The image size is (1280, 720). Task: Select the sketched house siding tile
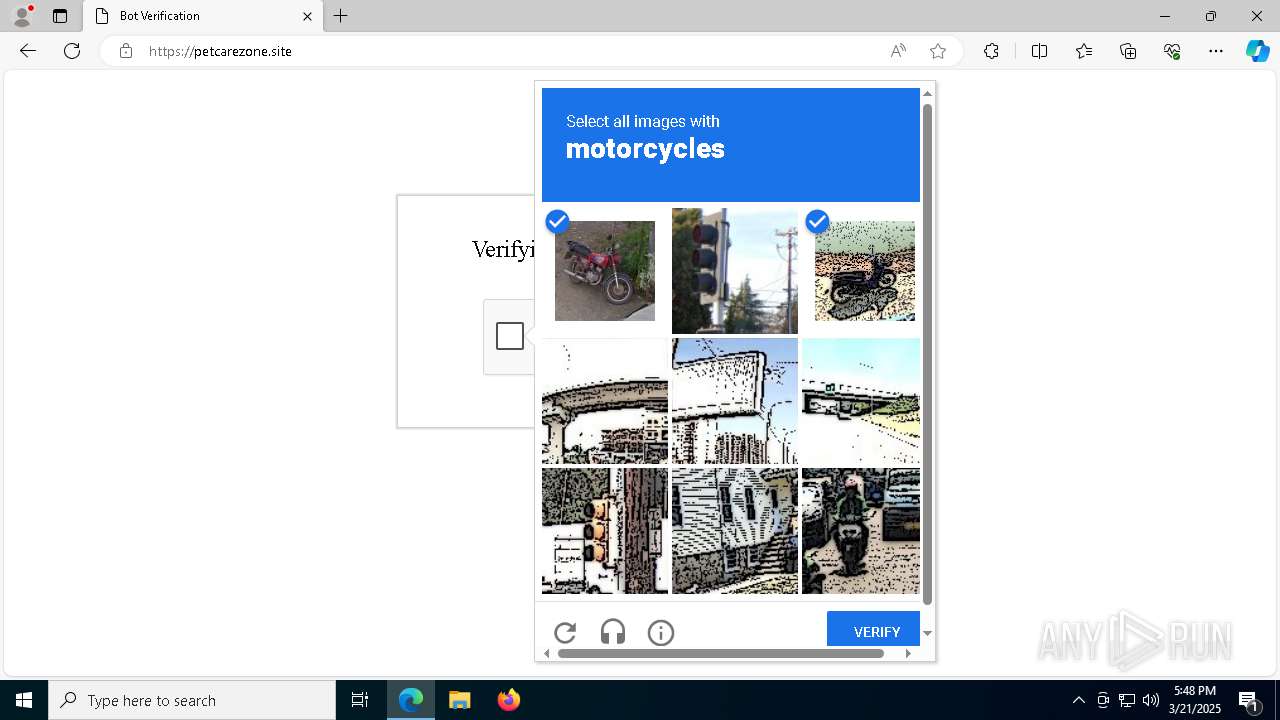pos(735,531)
